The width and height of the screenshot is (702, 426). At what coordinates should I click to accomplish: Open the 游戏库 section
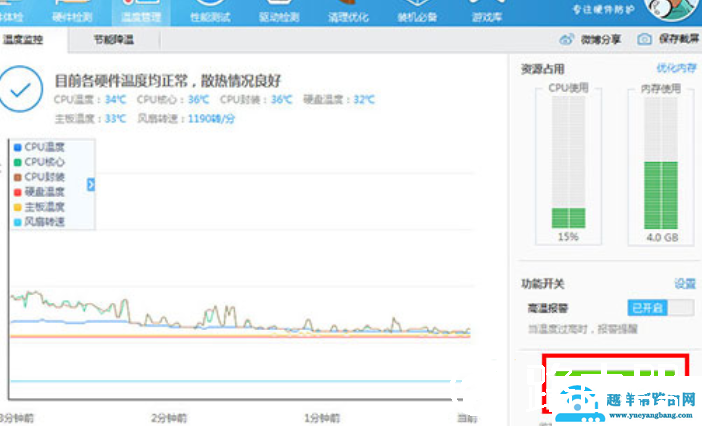tap(487, 12)
